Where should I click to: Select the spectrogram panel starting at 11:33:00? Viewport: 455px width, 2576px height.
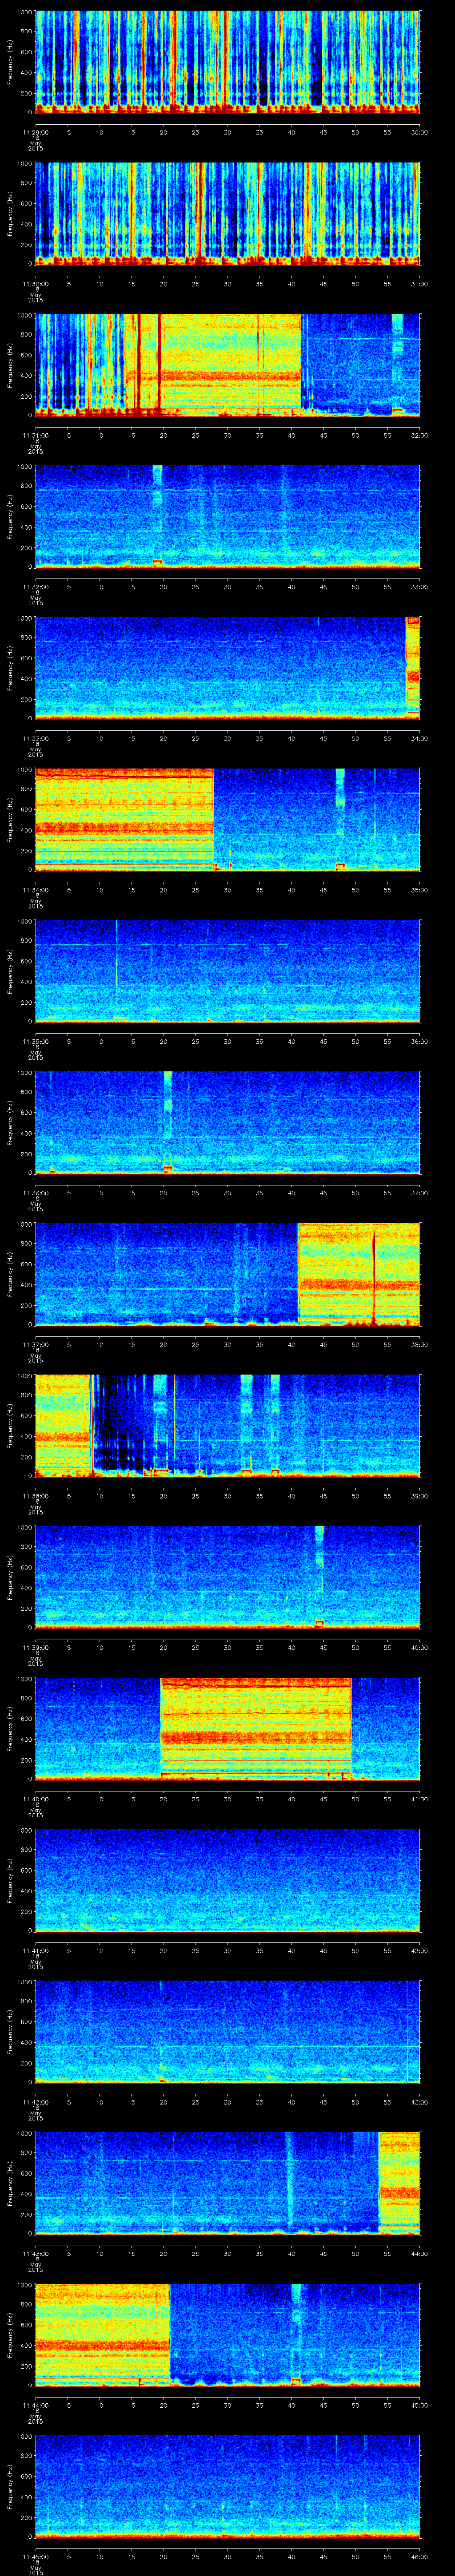pyautogui.click(x=228, y=668)
